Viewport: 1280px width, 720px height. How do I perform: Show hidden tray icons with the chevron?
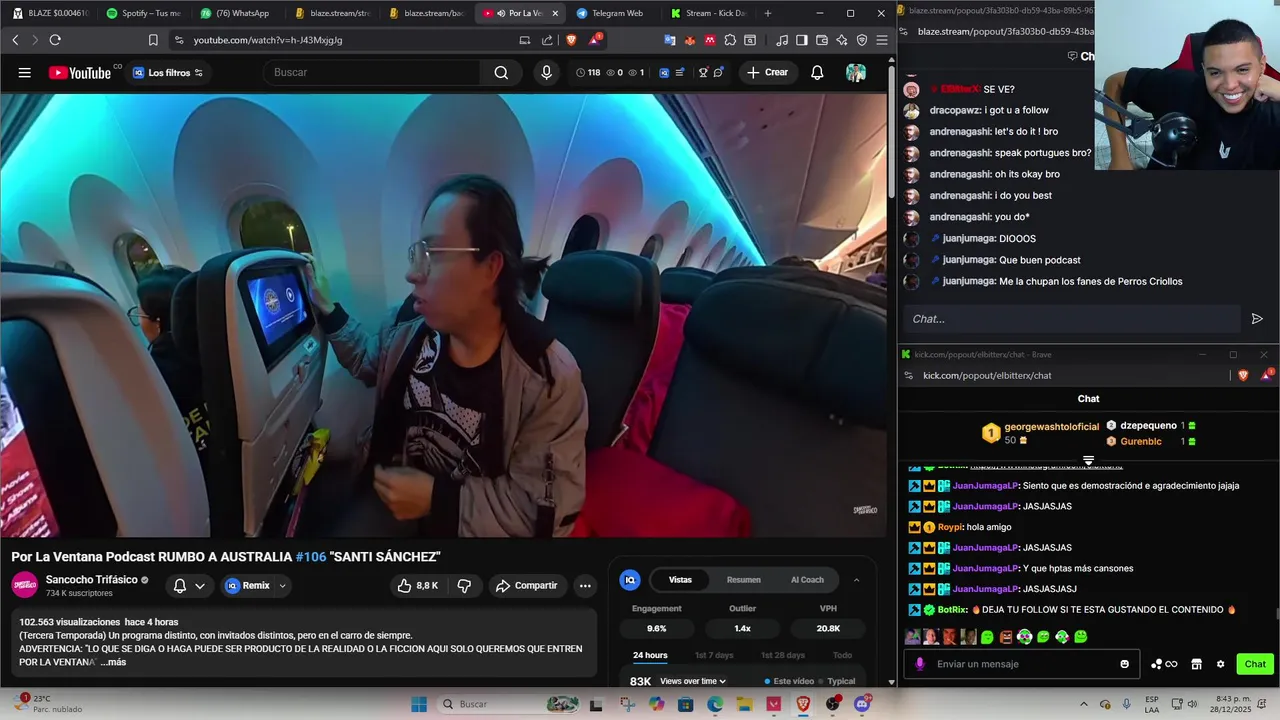(x=1083, y=704)
